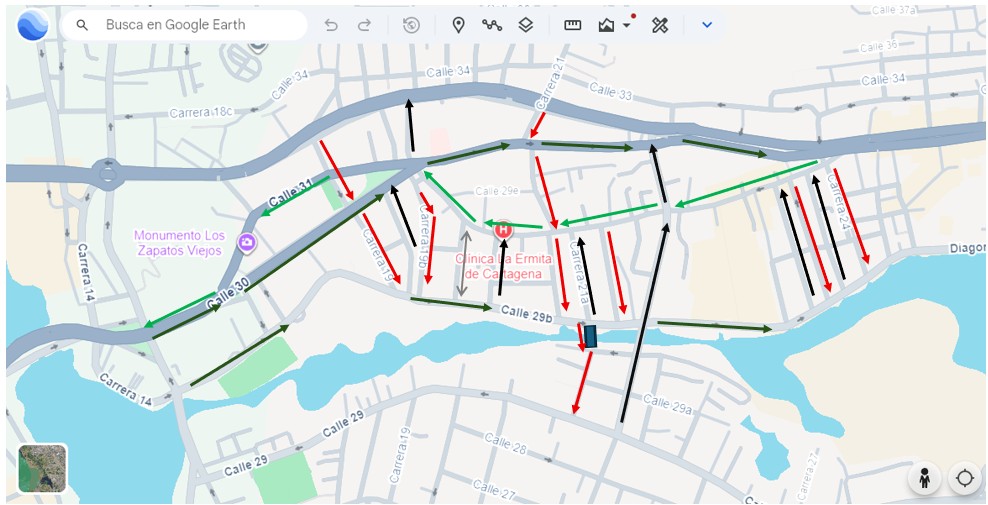Image resolution: width=988 pixels, height=505 pixels.
Task: Focus the Busca en Google Earth field
Action: point(184,25)
